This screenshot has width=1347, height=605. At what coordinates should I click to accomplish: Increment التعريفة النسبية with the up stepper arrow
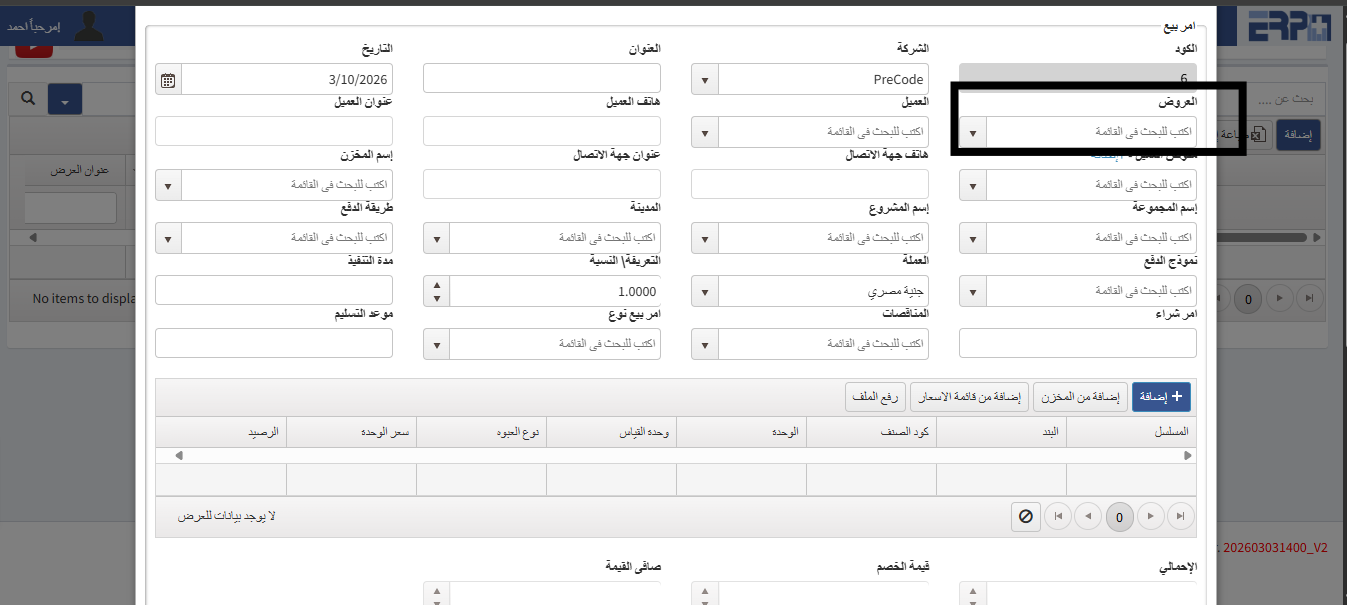click(x=435, y=285)
